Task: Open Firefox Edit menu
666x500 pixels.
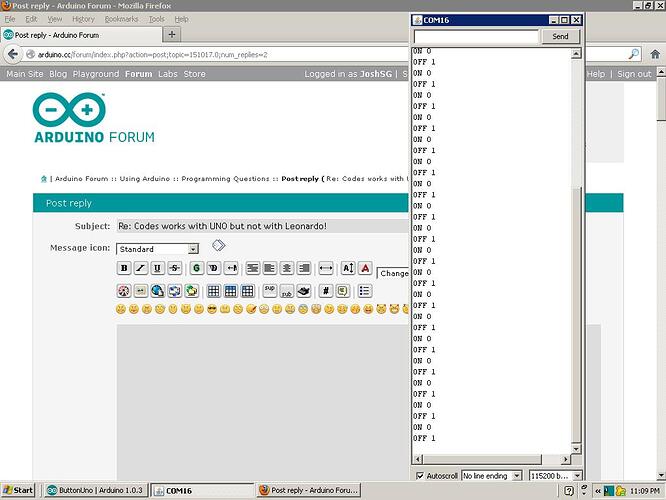Action: pyautogui.click(x=31, y=19)
